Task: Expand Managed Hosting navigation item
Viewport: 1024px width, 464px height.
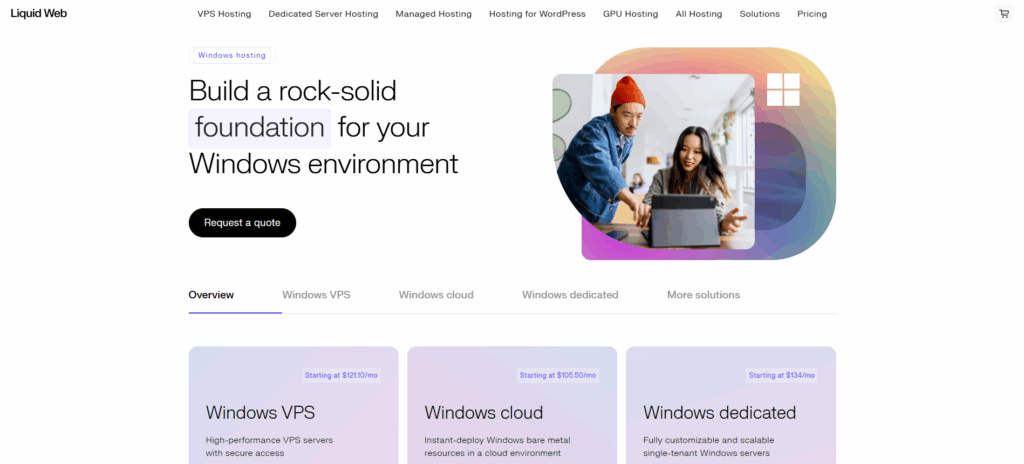Action: click(434, 14)
